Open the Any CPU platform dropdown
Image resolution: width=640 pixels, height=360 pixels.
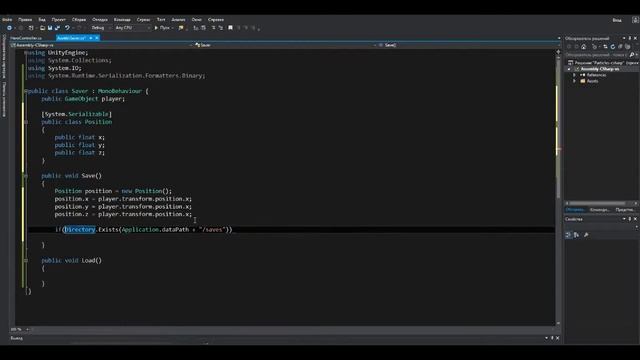pos(132,28)
